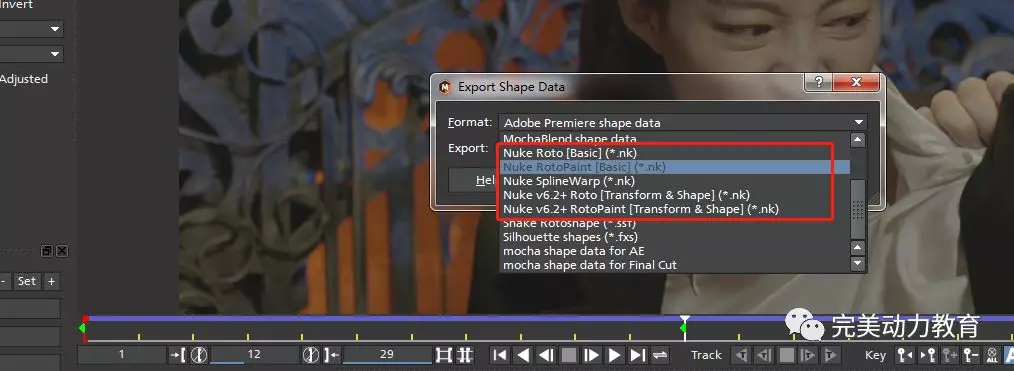Click the reset in-point icon beside frame 12

(199, 355)
